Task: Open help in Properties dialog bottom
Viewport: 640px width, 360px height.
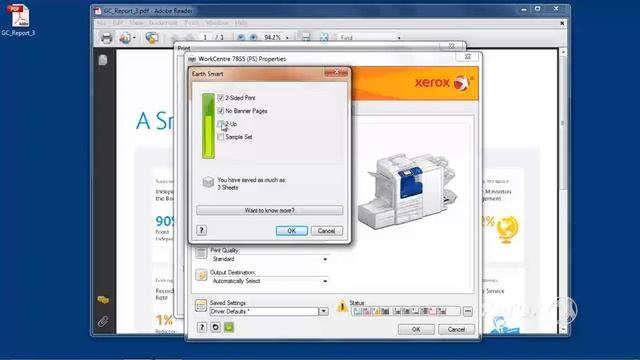Action: click(202, 327)
